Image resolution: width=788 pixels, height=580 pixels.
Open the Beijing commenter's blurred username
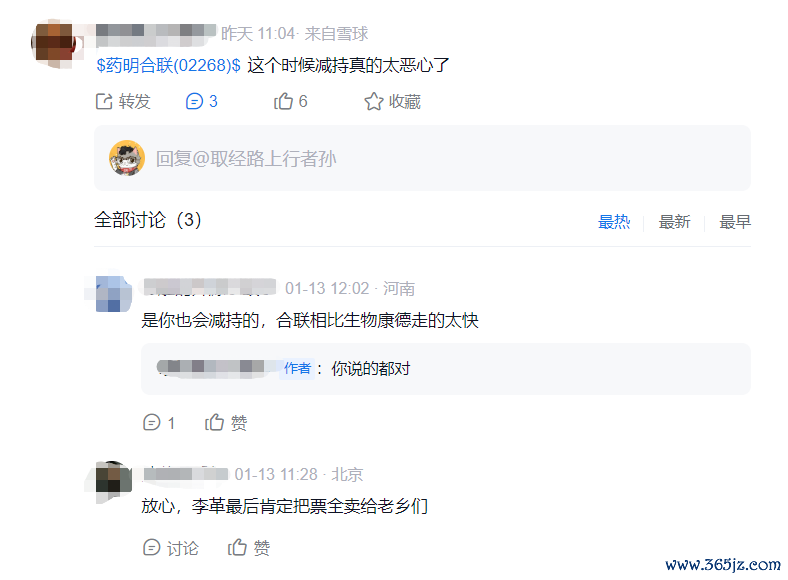pyautogui.click(x=186, y=474)
